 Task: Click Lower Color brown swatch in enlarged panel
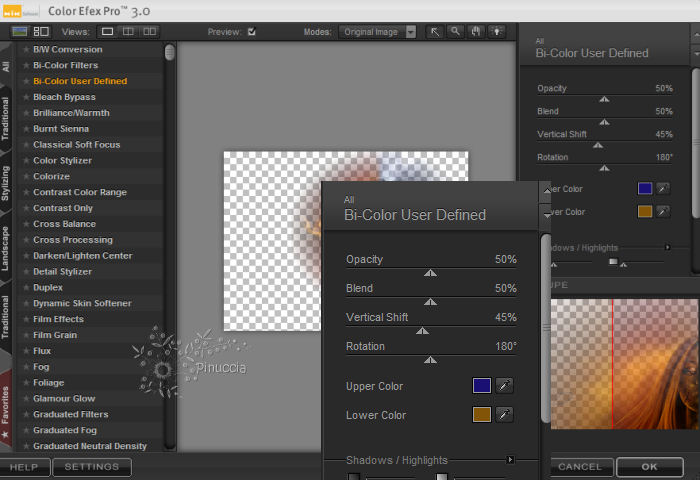(482, 415)
